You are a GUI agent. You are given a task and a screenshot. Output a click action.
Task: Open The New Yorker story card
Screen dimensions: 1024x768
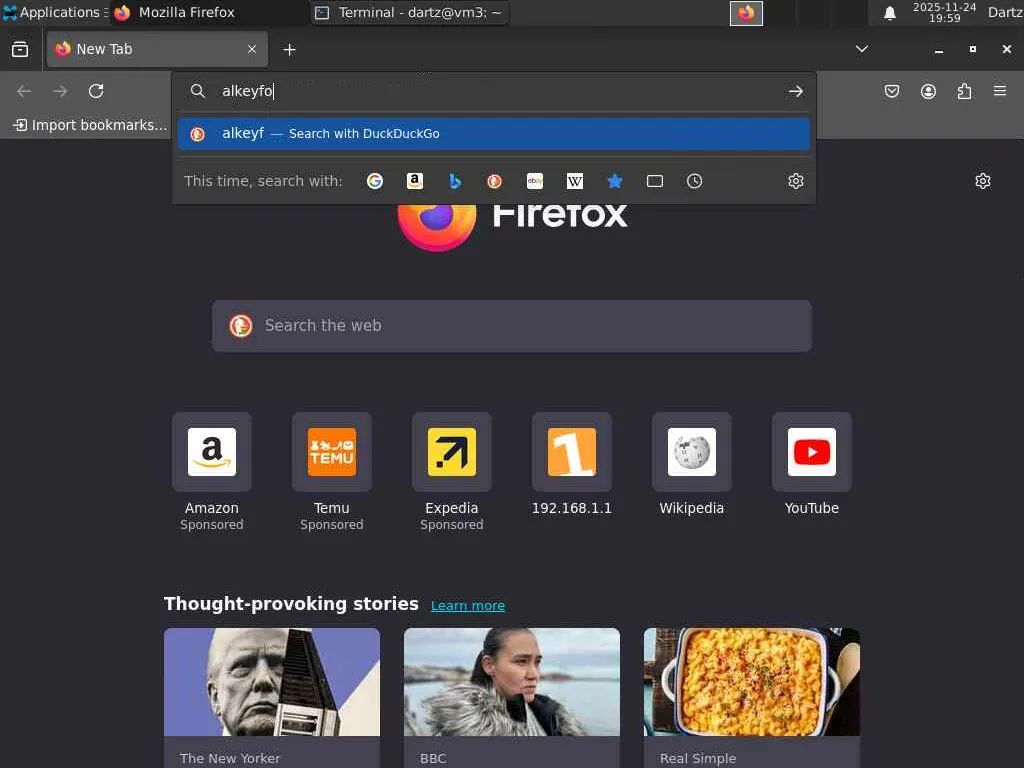coord(272,697)
